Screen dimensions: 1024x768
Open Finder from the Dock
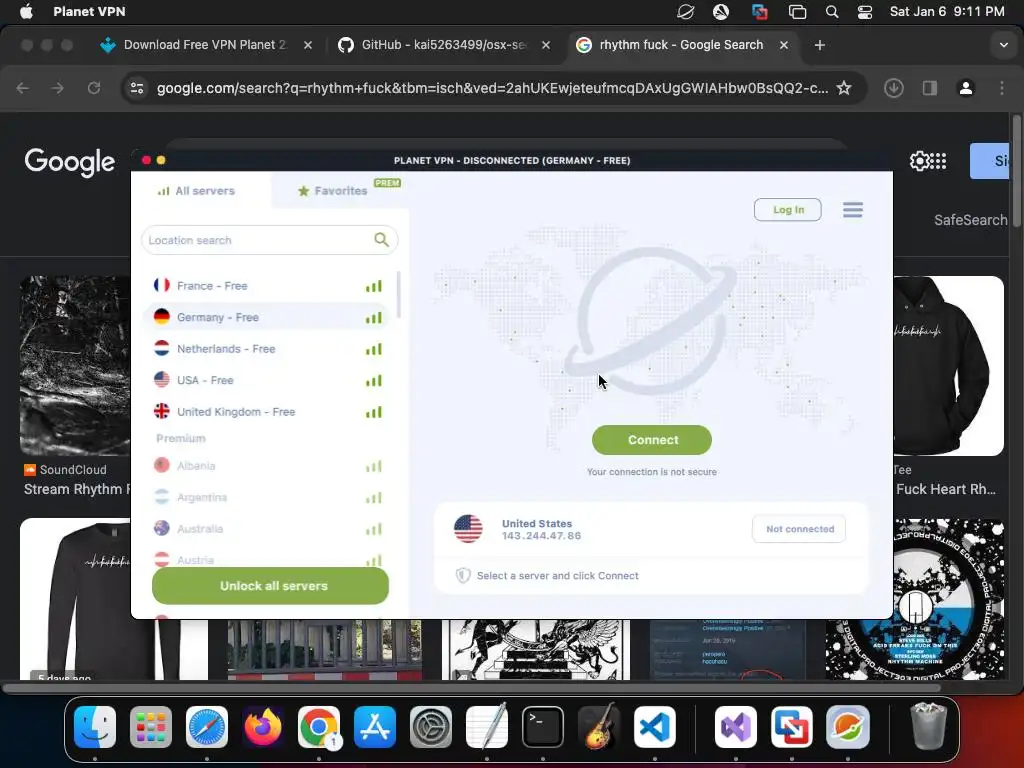(x=95, y=726)
